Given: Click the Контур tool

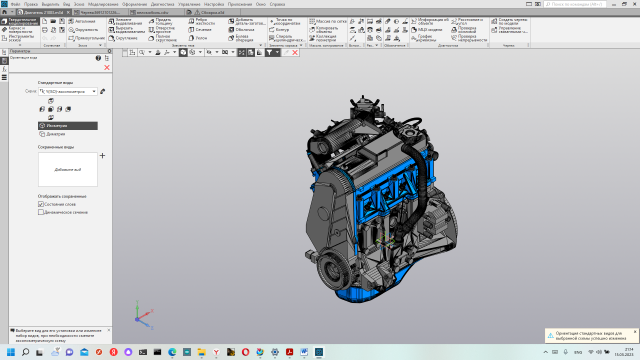Looking at the screenshot, I should tap(279, 30).
